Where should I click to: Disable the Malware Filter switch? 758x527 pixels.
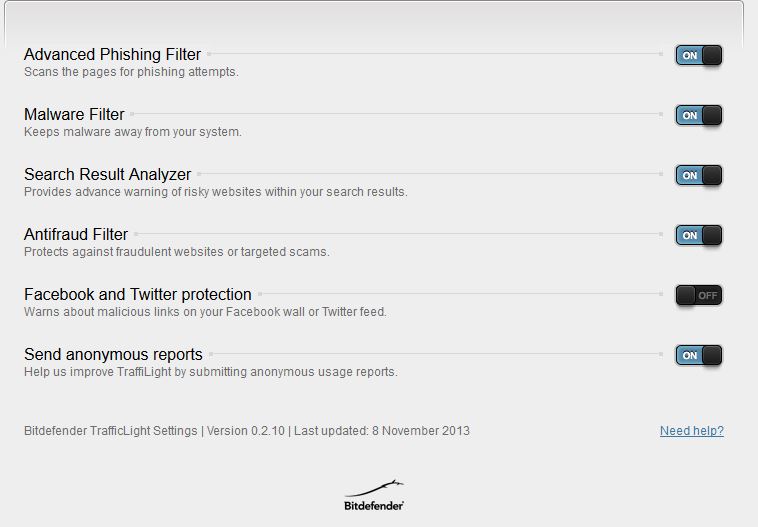point(699,115)
